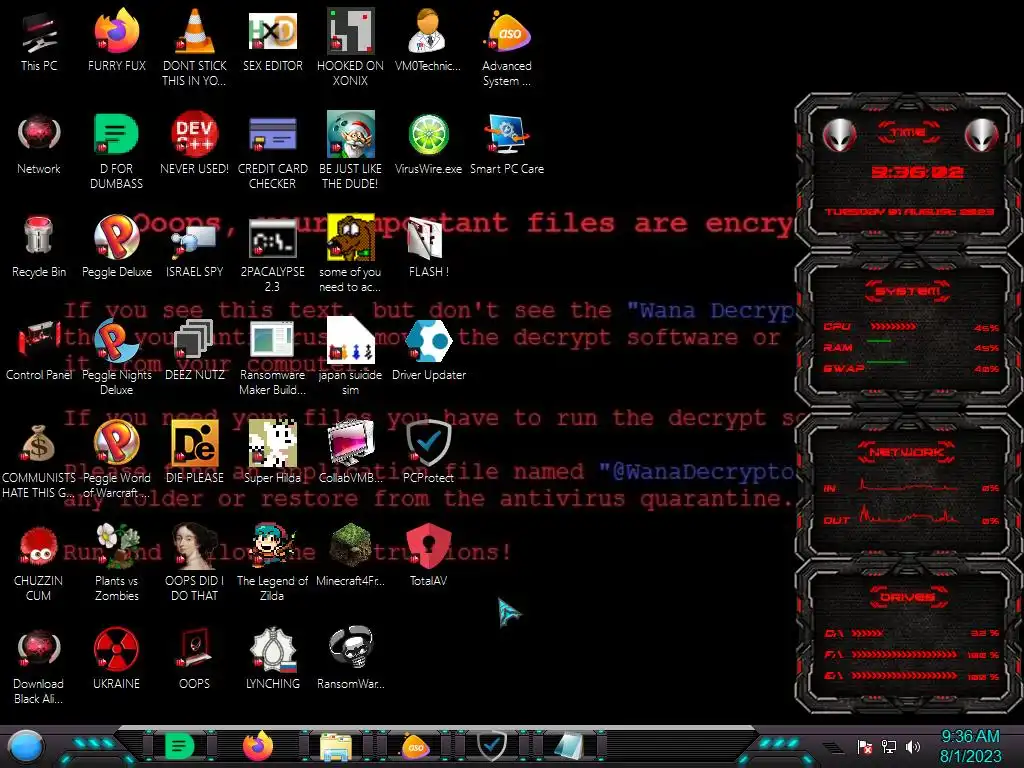Image resolution: width=1024 pixels, height=768 pixels.
Task: Click the F:\ drive usage bar
Action: (904, 654)
